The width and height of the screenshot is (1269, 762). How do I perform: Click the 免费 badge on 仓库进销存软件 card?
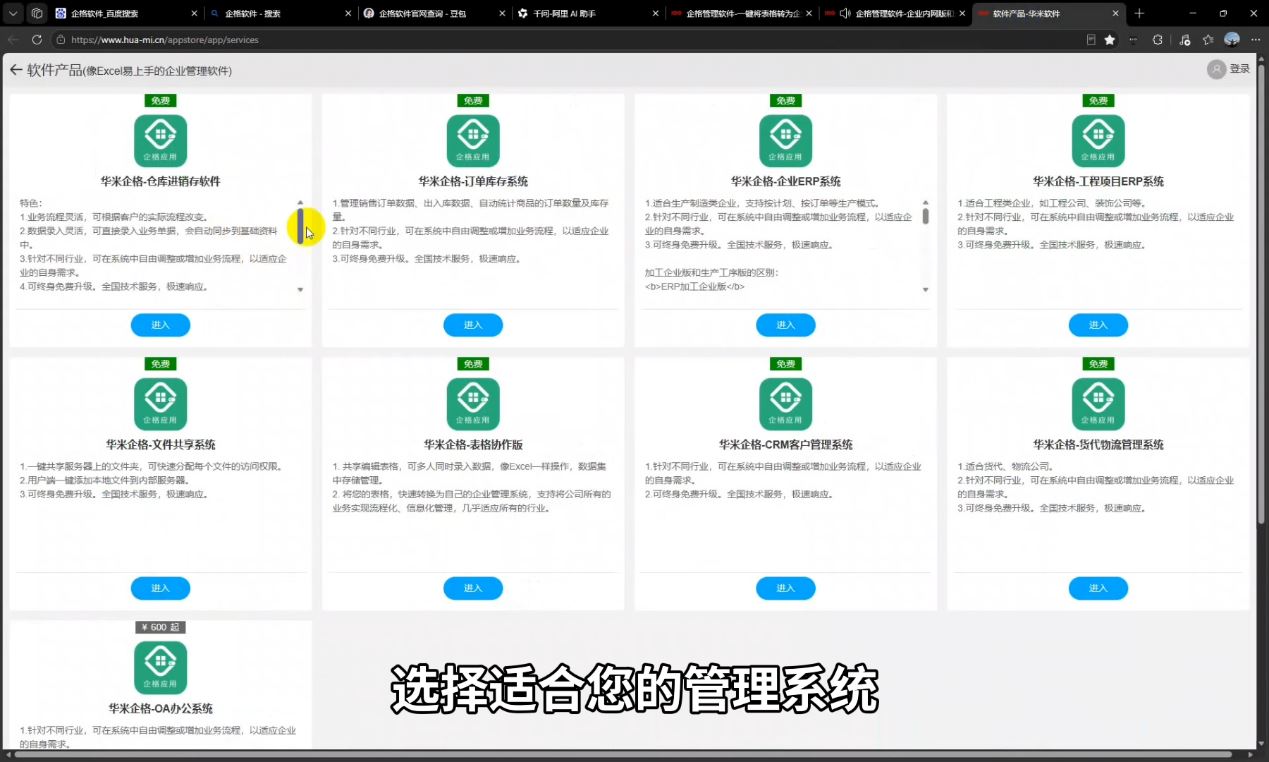click(x=160, y=101)
